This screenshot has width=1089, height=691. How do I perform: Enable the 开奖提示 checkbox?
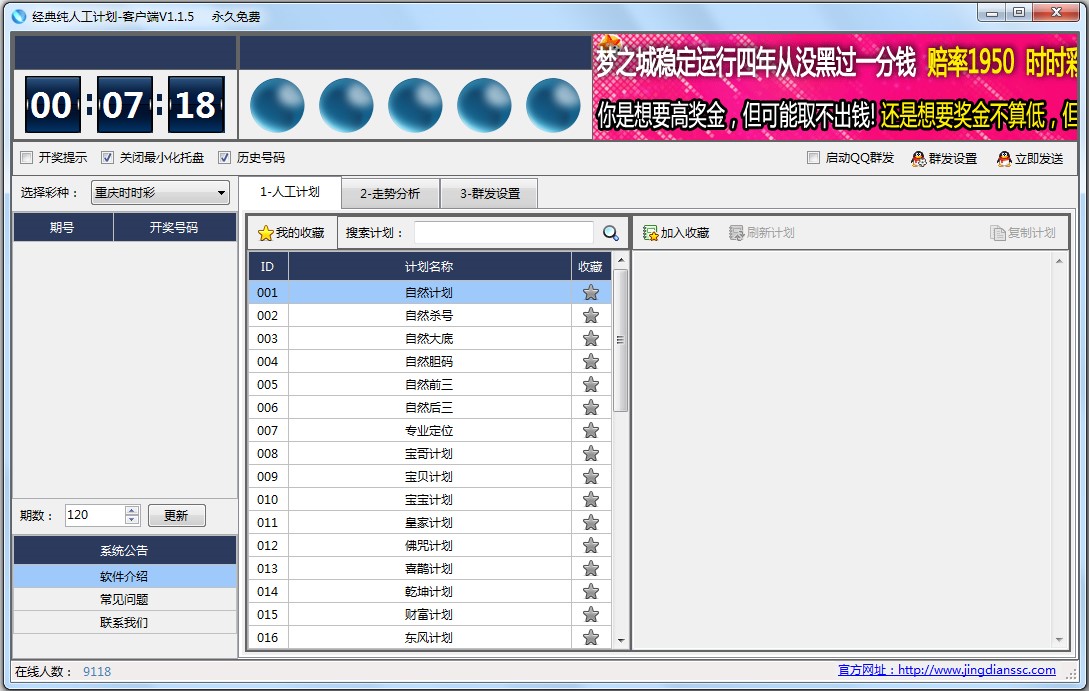(x=25, y=157)
